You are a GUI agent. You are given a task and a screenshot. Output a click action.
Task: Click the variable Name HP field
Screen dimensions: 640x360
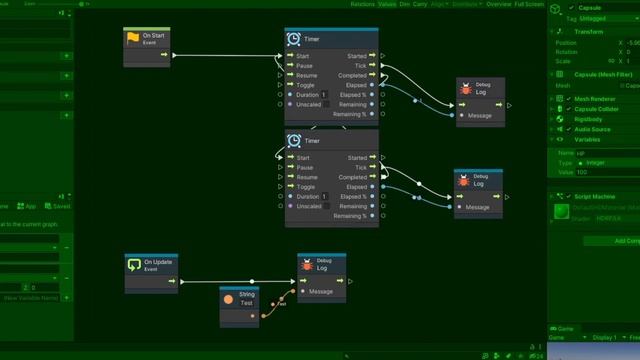pyautogui.click(x=608, y=153)
